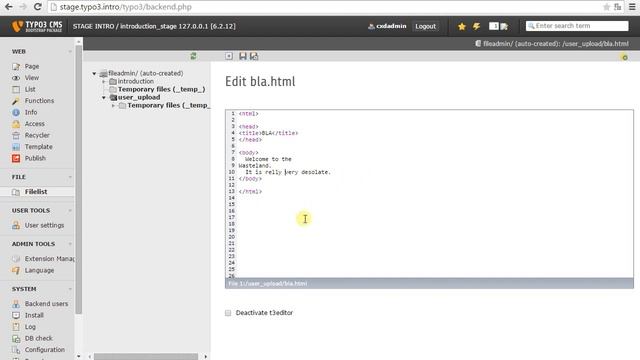The width and height of the screenshot is (640, 360).
Task: Click the shortcut icon at toolbar right
Action: [624, 57]
